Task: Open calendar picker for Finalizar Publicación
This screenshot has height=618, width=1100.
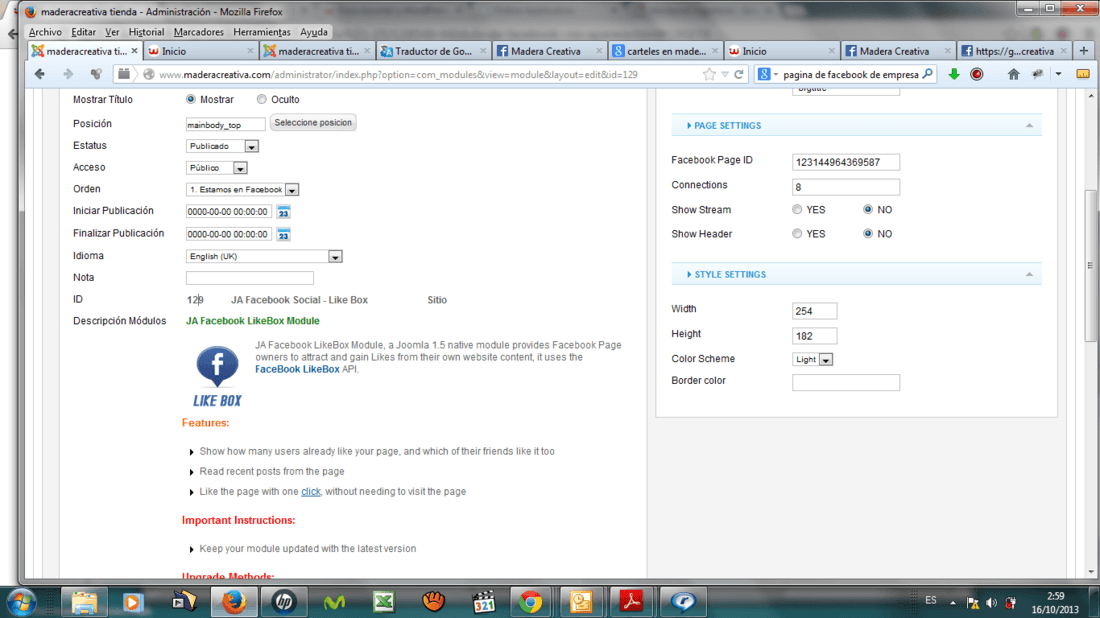Action: pyautogui.click(x=283, y=234)
